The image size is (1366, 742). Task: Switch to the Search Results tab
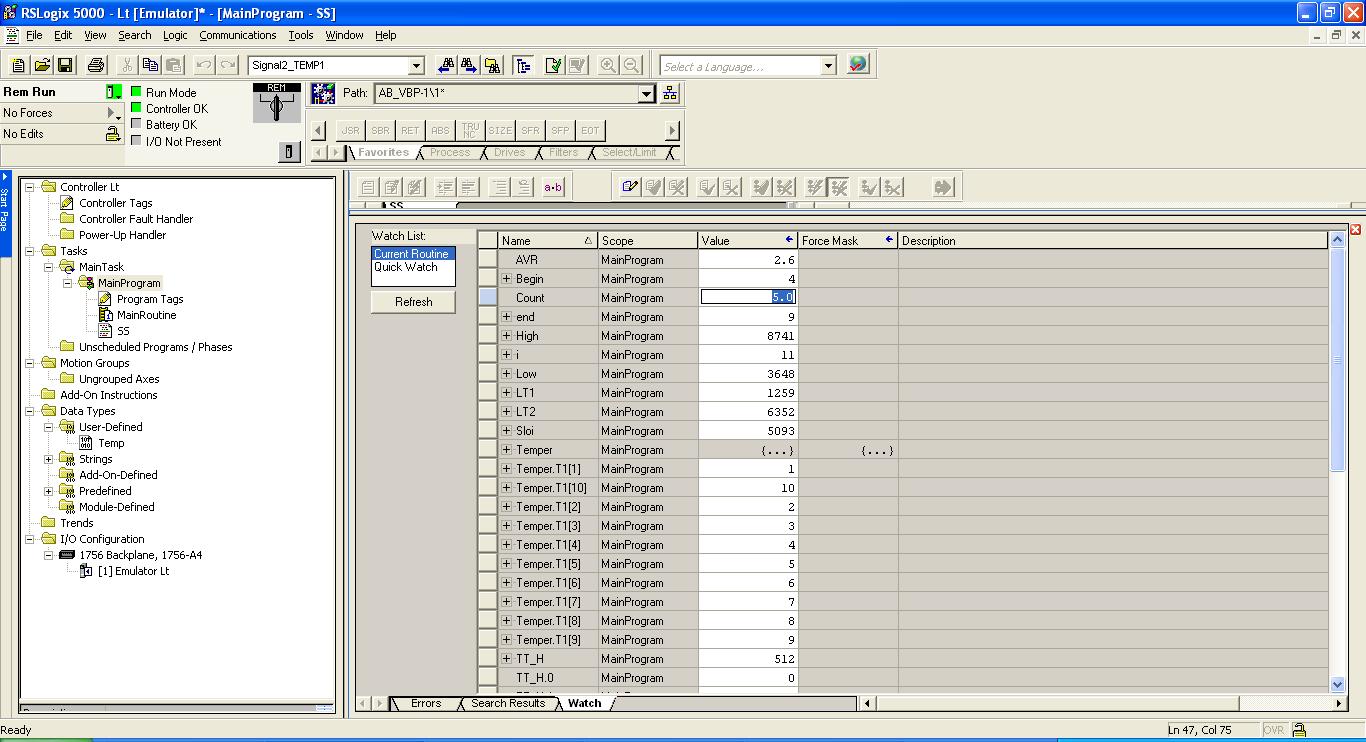[x=508, y=703]
